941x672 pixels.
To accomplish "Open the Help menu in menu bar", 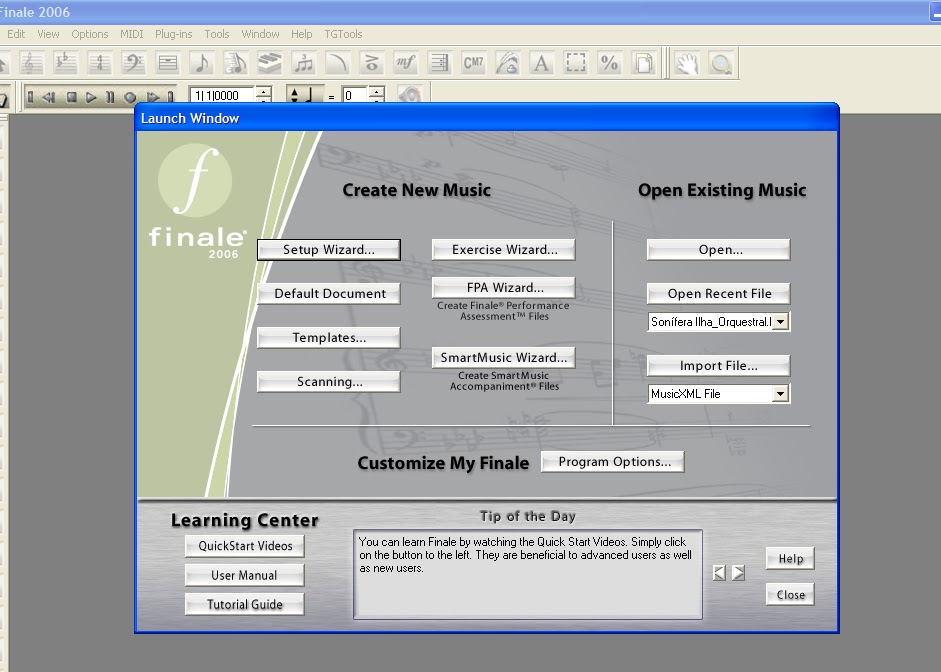I will click(x=301, y=34).
